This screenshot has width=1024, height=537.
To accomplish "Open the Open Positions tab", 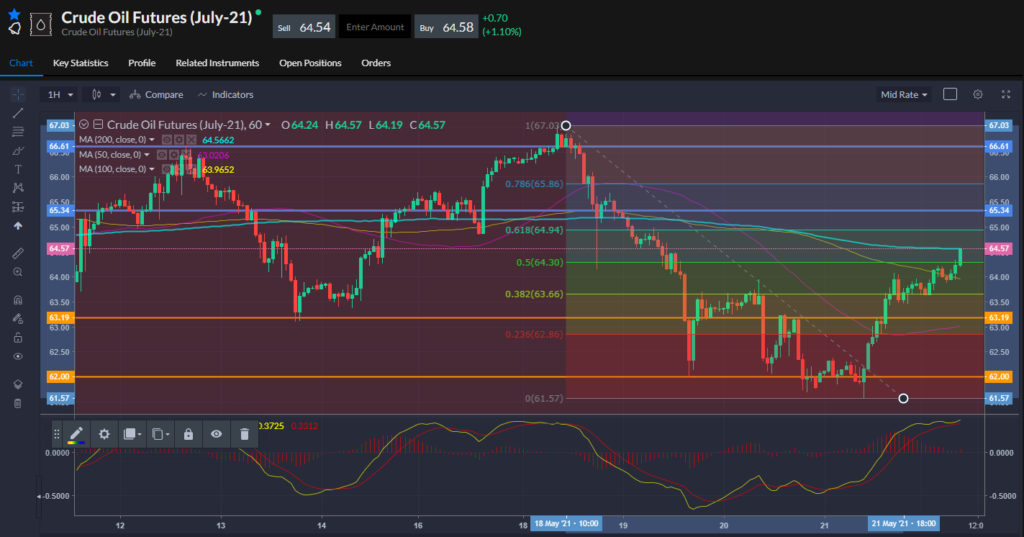I will click(310, 63).
